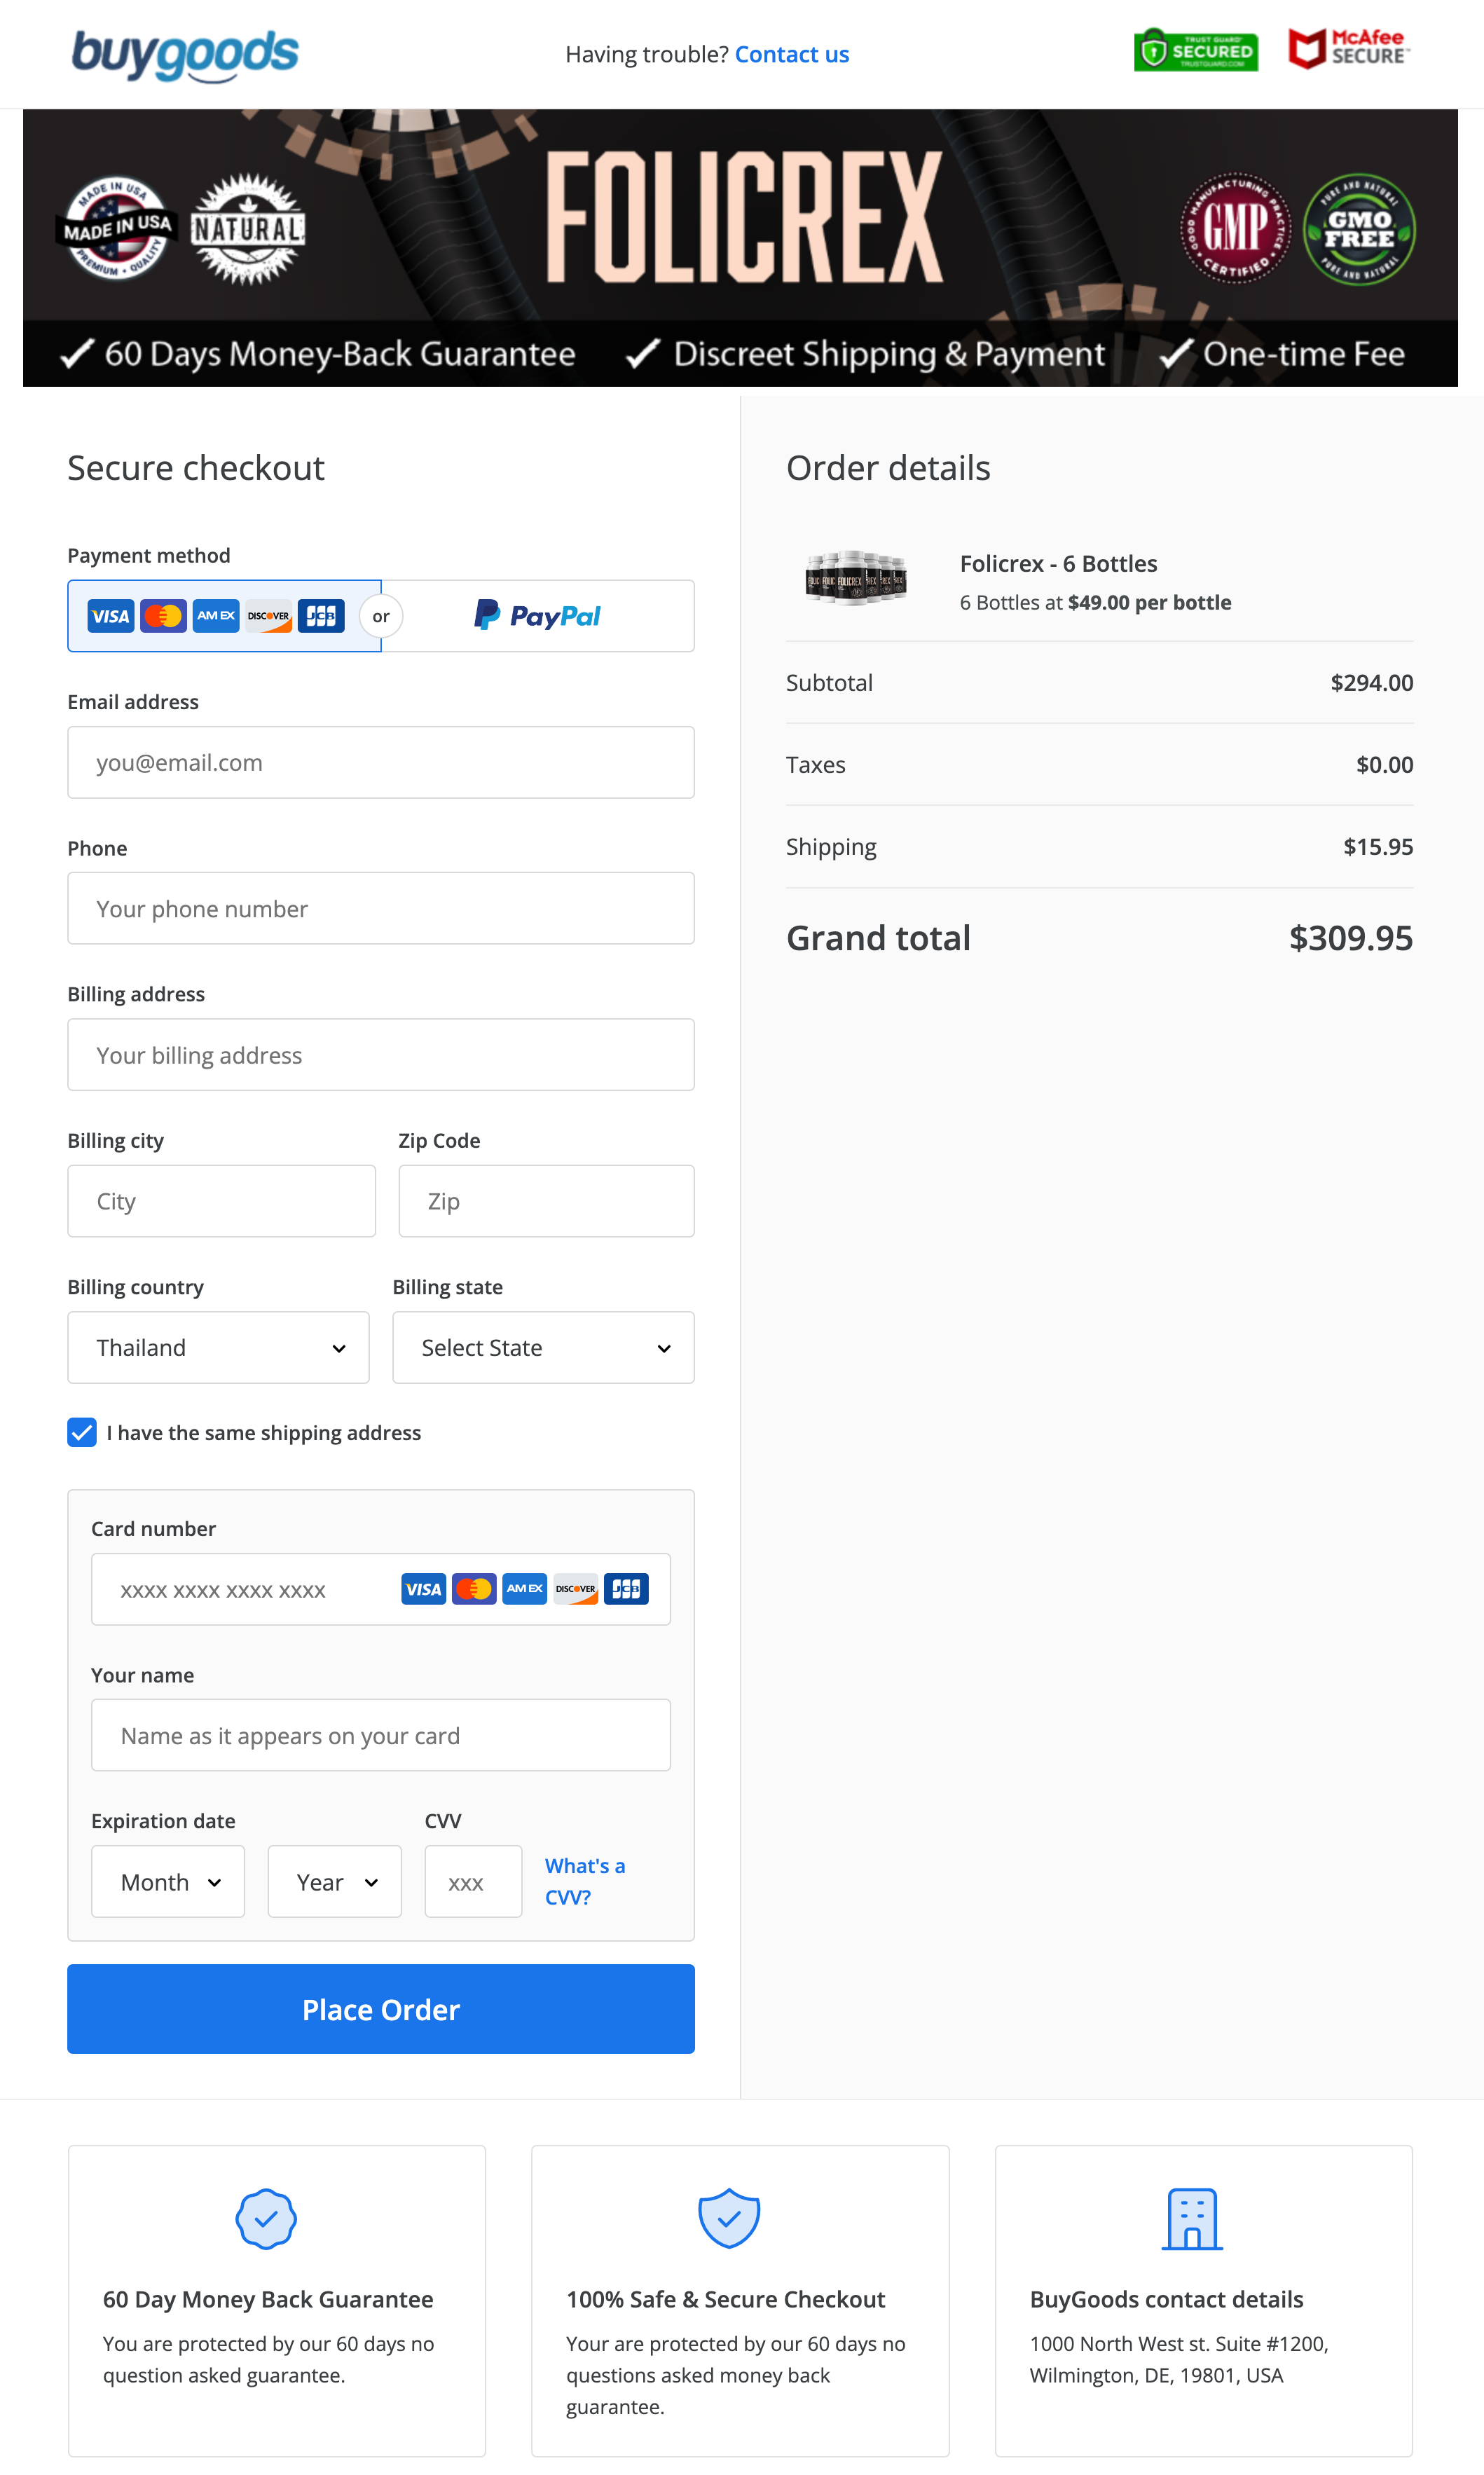
Task: Focus the Your name card field
Action: 381,1735
